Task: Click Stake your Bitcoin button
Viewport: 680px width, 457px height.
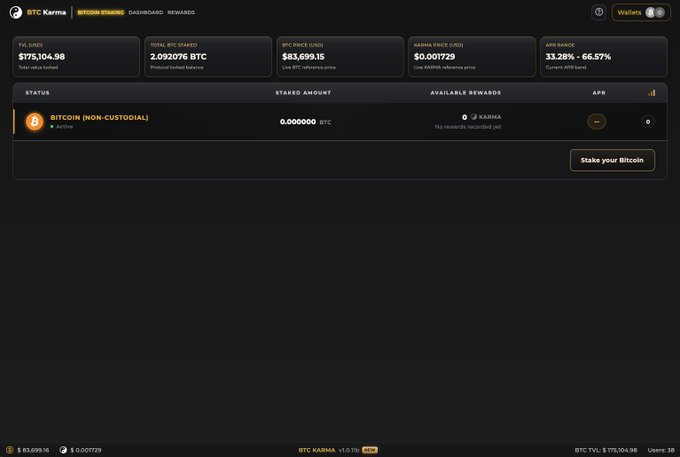Action: (x=612, y=160)
